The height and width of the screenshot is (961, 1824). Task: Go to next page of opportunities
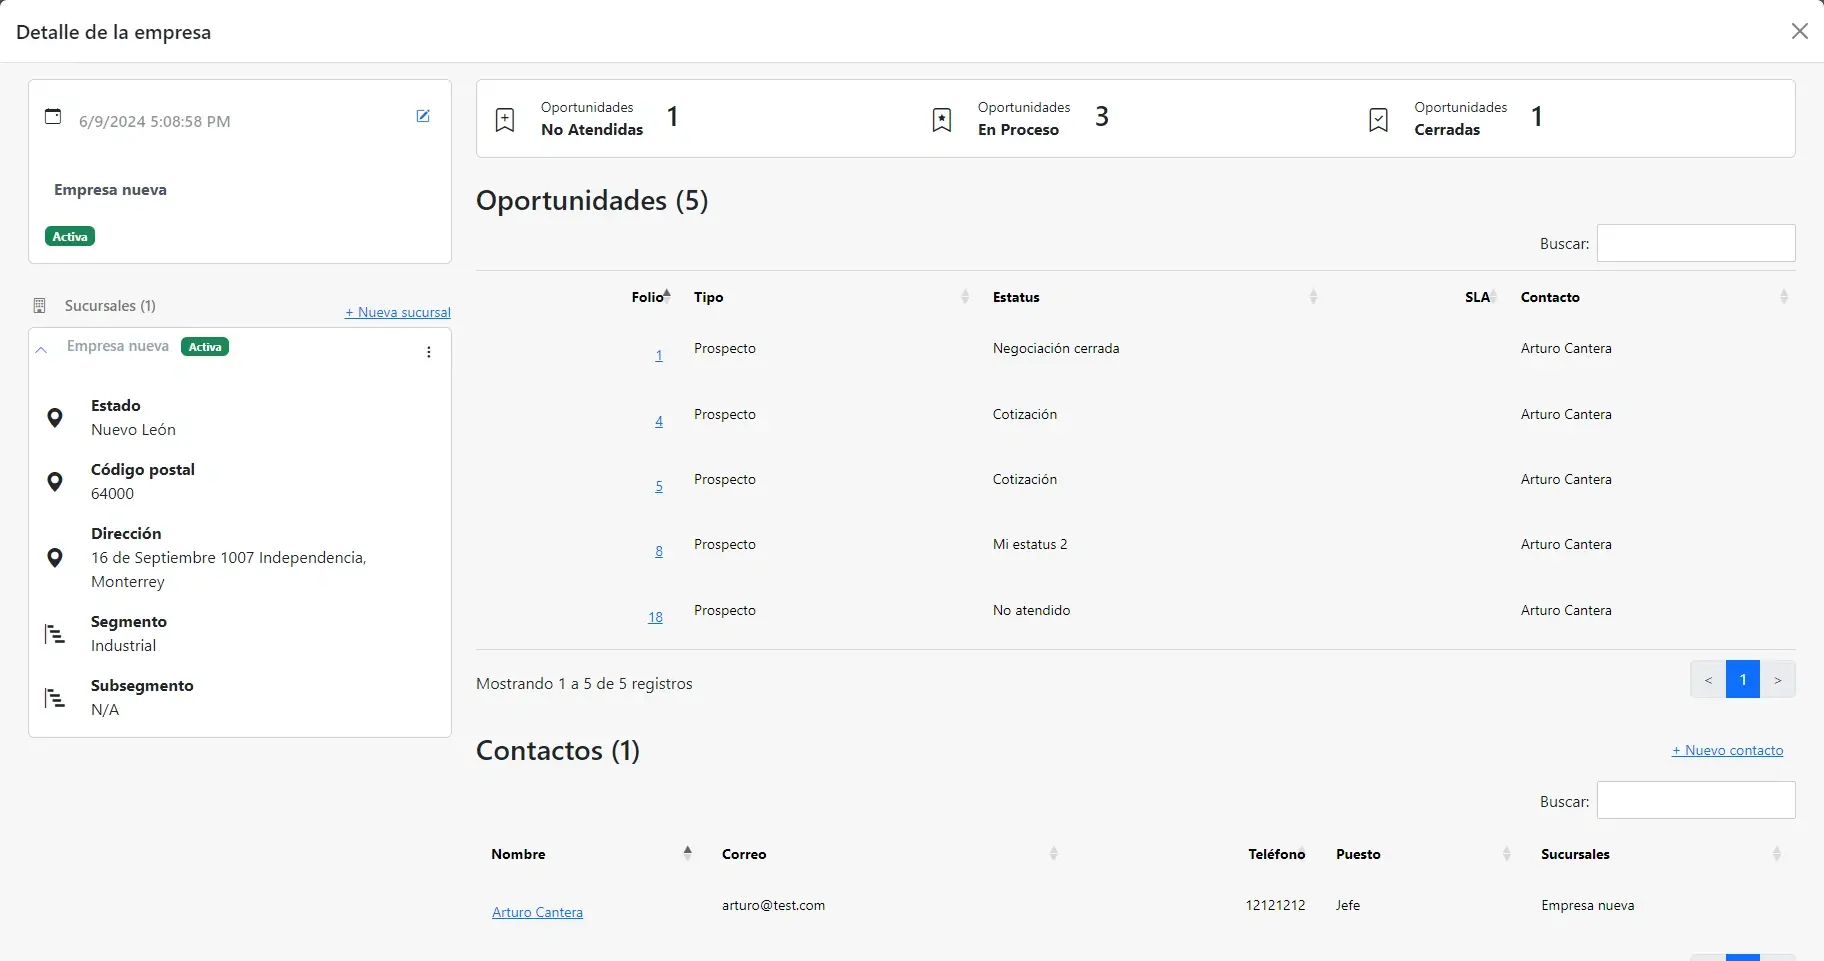(1778, 680)
